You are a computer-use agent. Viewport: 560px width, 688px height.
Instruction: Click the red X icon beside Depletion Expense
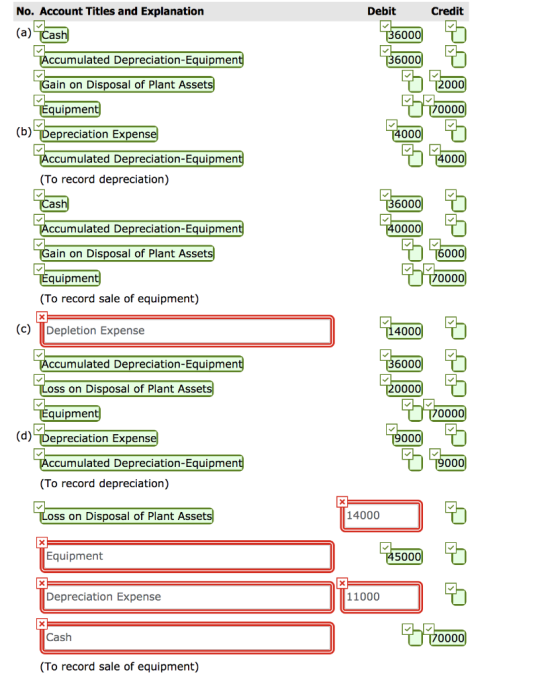[42, 317]
